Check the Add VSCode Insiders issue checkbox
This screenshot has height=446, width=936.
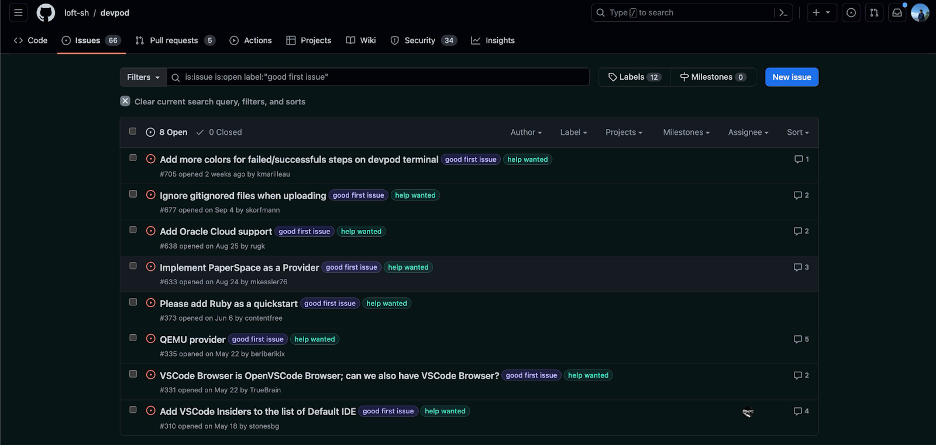(x=133, y=410)
